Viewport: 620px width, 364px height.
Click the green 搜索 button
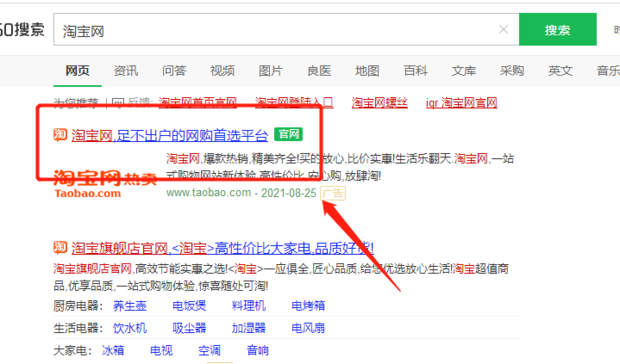(558, 29)
